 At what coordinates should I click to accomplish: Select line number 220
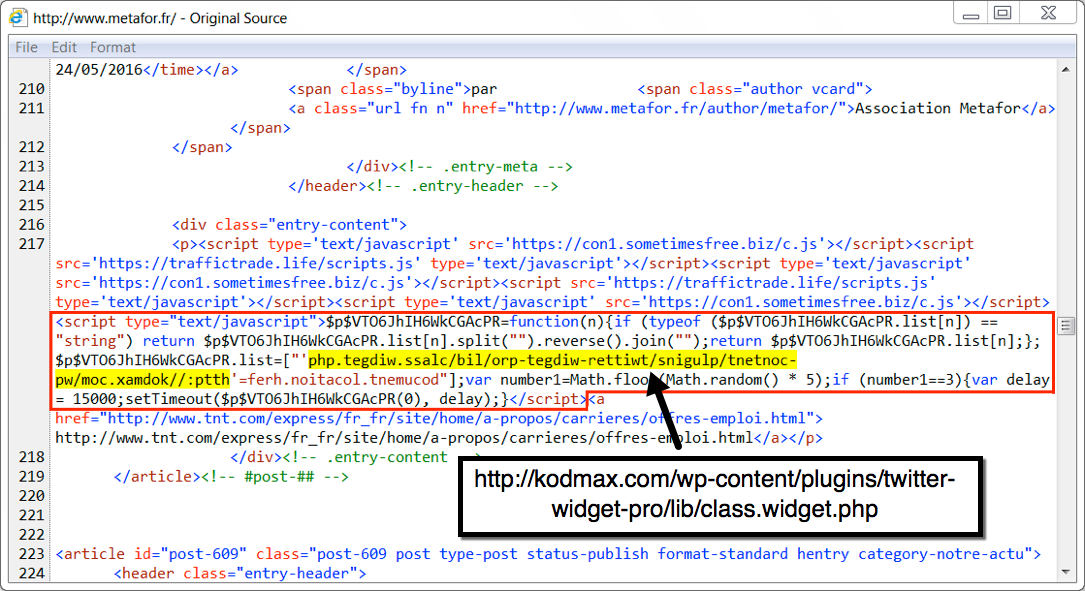32,496
